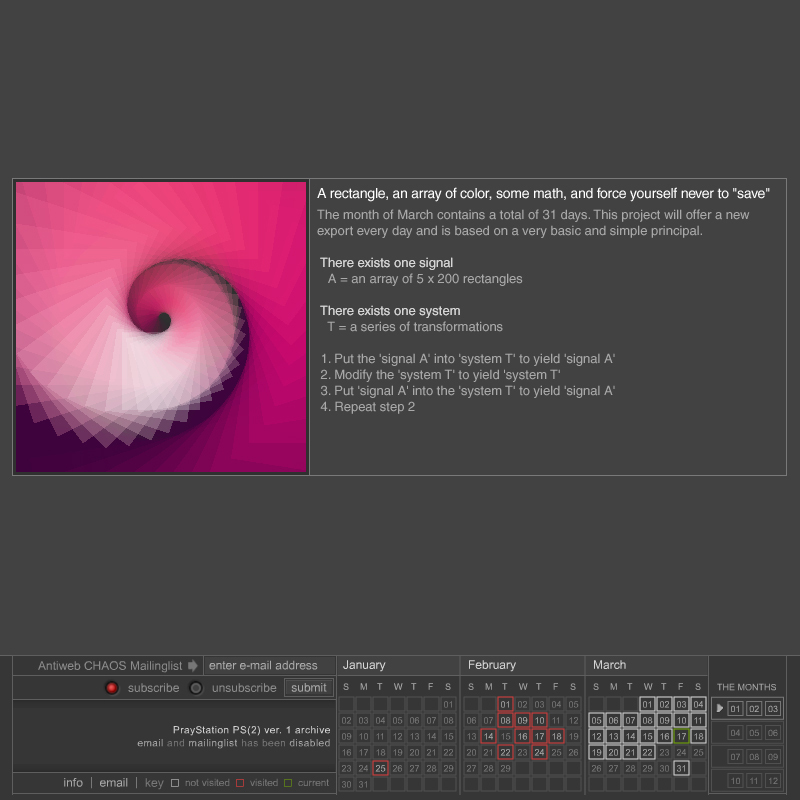The height and width of the screenshot is (800, 800).
Task: Click the submit button
Action: tap(309, 688)
